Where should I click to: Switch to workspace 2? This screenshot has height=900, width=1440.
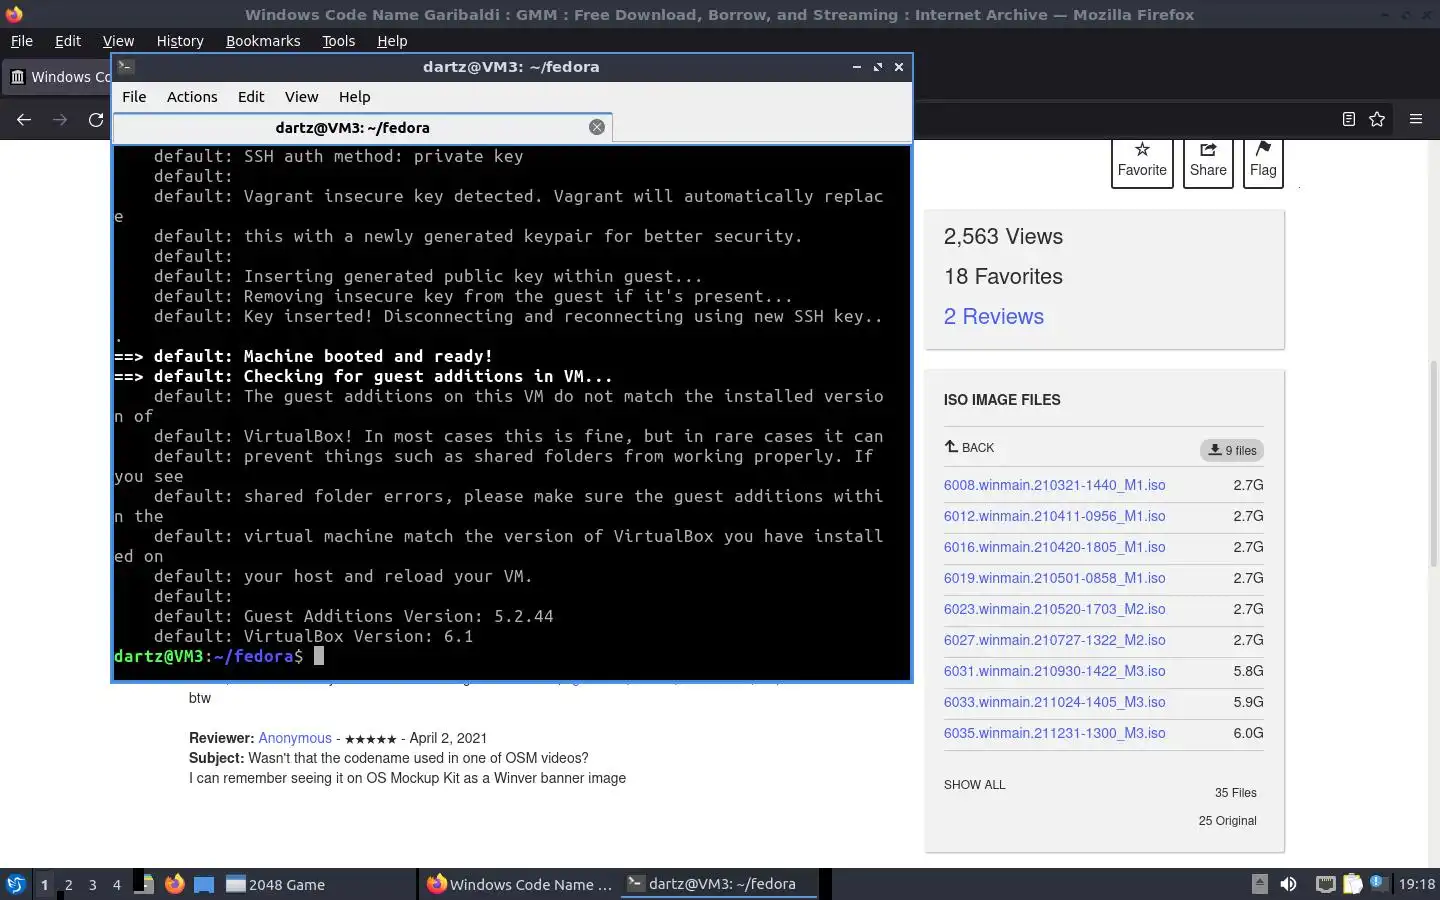pyautogui.click(x=68, y=884)
